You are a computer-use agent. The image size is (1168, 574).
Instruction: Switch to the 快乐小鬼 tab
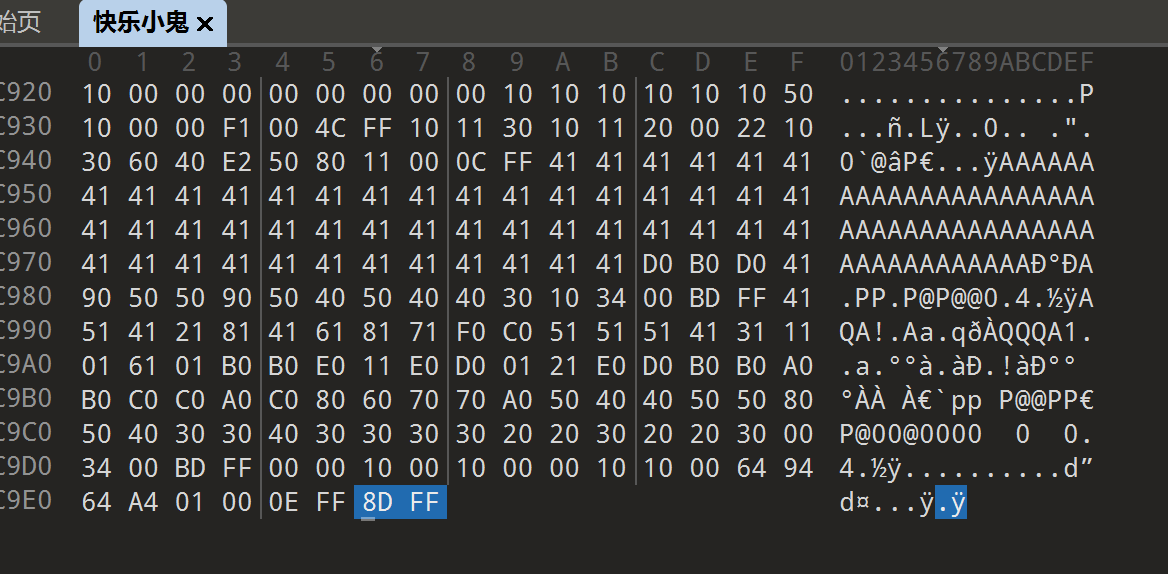coord(140,23)
